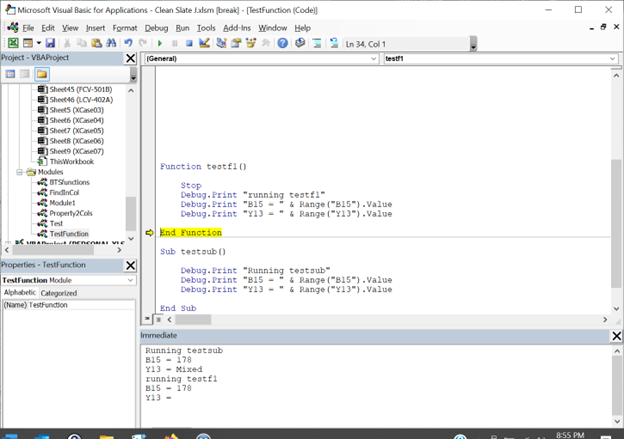Collapse the Modules folder in project tree
The height and width of the screenshot is (439, 624).
pyautogui.click(x=20, y=172)
